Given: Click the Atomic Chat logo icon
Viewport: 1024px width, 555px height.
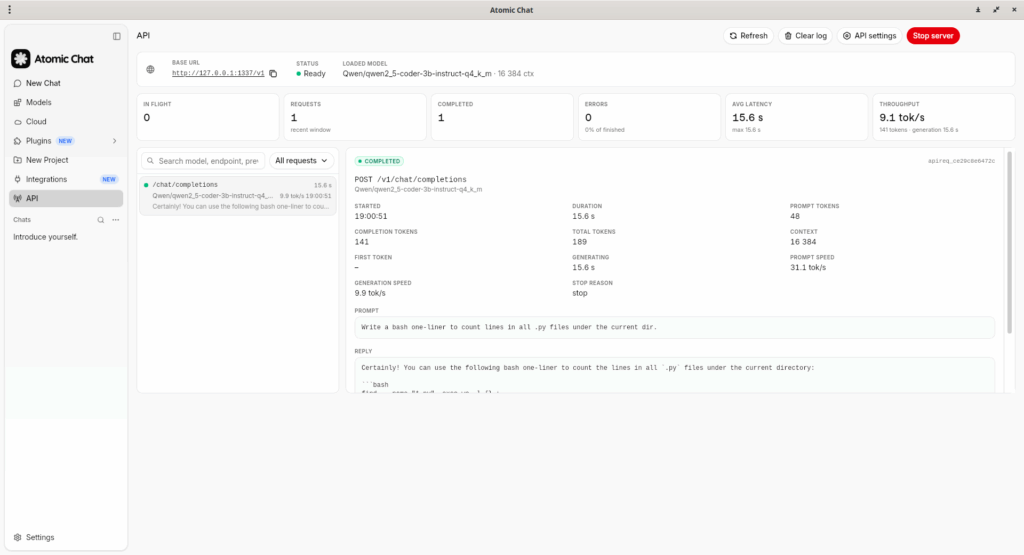Looking at the screenshot, I should click(20, 59).
